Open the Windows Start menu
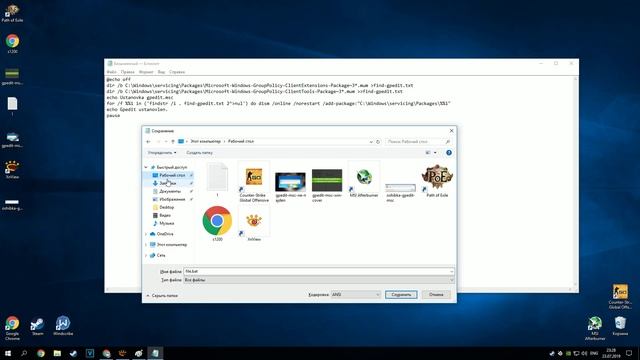The width and height of the screenshot is (640, 360). tap(8, 353)
